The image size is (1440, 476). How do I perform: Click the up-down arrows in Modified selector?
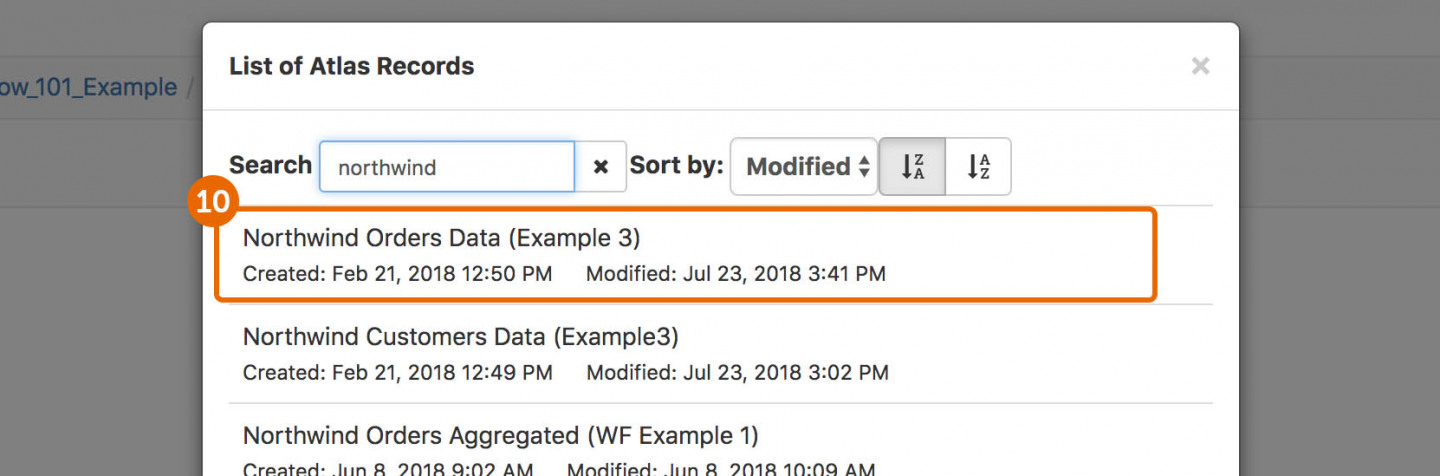864,167
